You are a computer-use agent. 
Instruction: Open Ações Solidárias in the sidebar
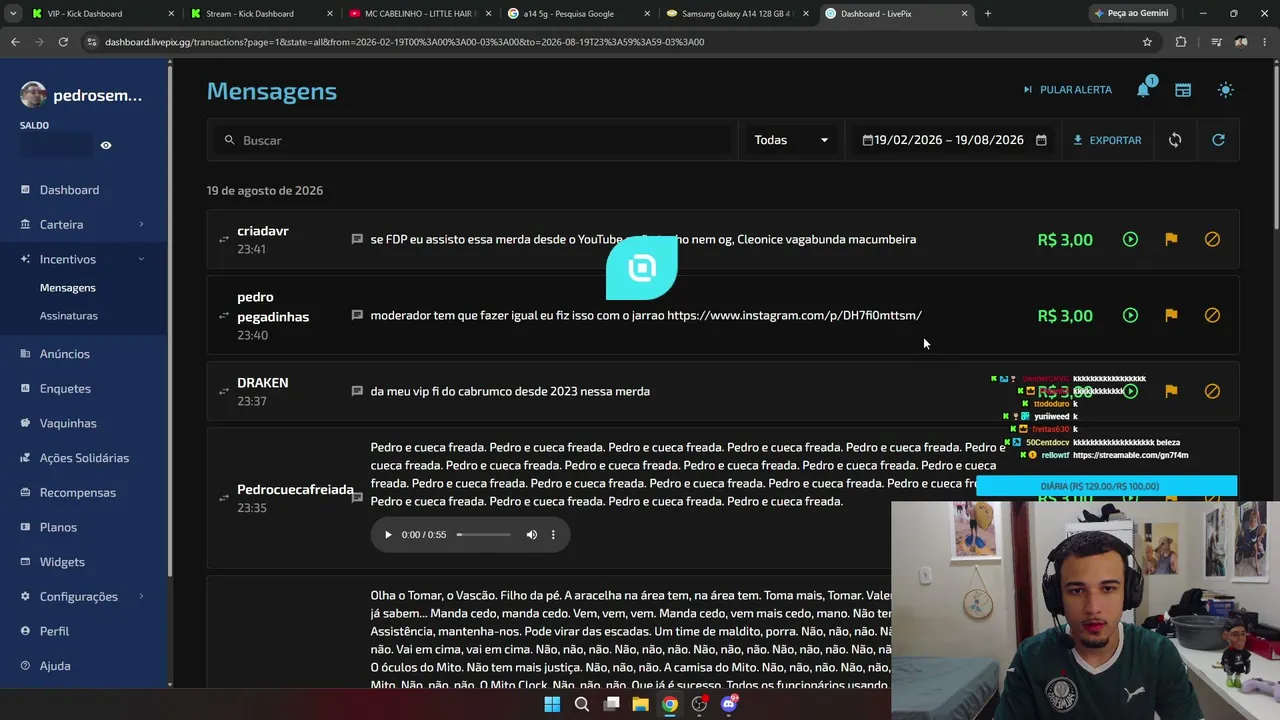point(84,458)
